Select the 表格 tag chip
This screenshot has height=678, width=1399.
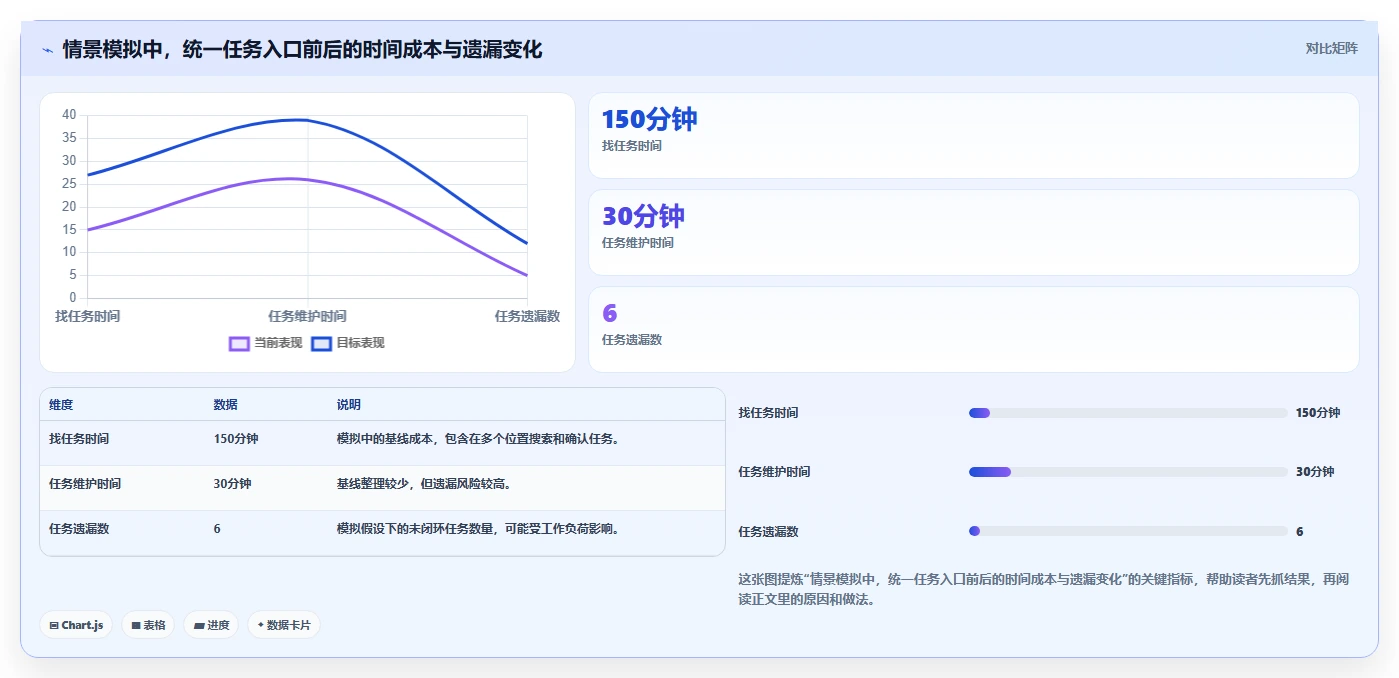pos(148,625)
